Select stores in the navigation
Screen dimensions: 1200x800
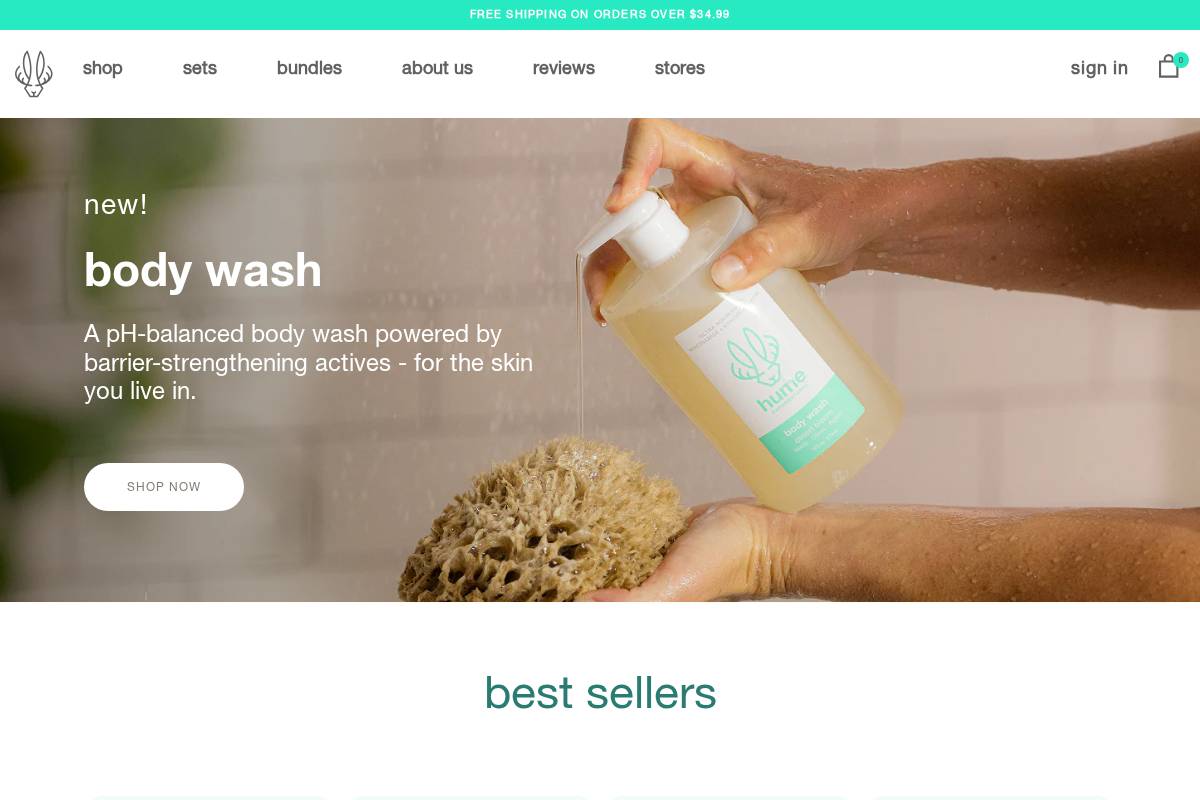(x=680, y=68)
